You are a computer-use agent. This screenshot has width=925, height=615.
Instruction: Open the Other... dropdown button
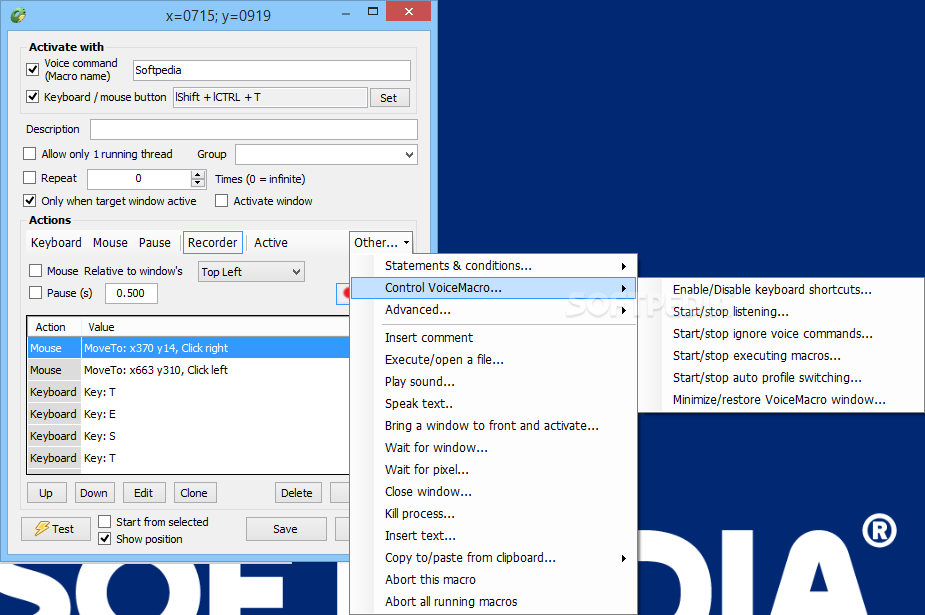tap(381, 242)
